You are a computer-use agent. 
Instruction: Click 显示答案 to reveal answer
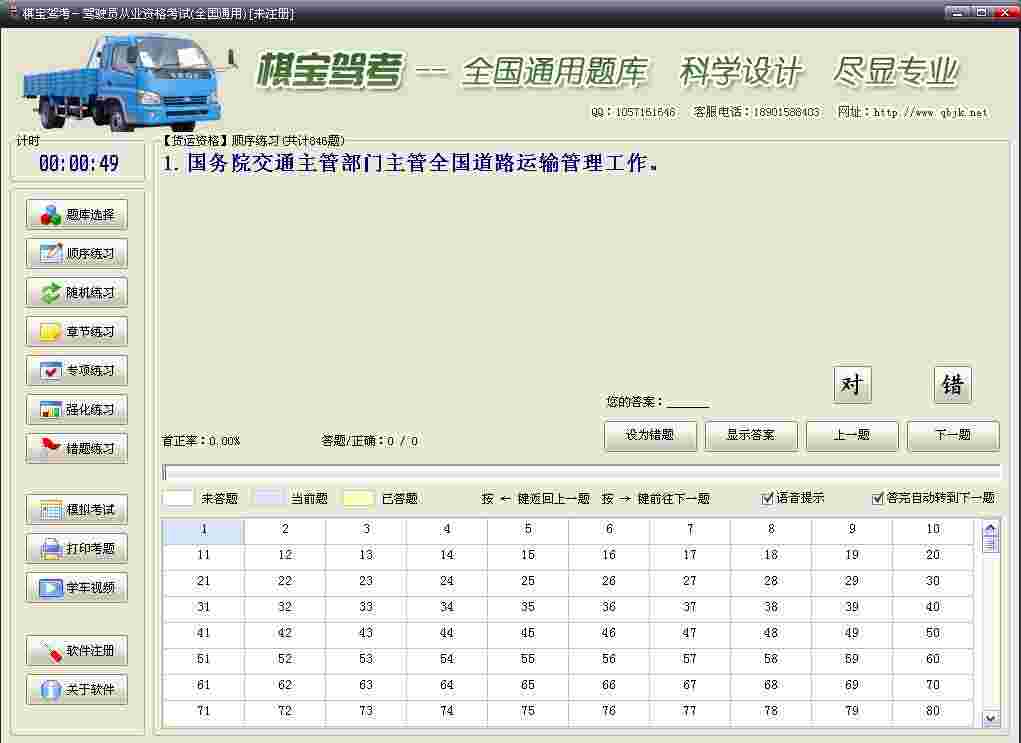coord(751,436)
